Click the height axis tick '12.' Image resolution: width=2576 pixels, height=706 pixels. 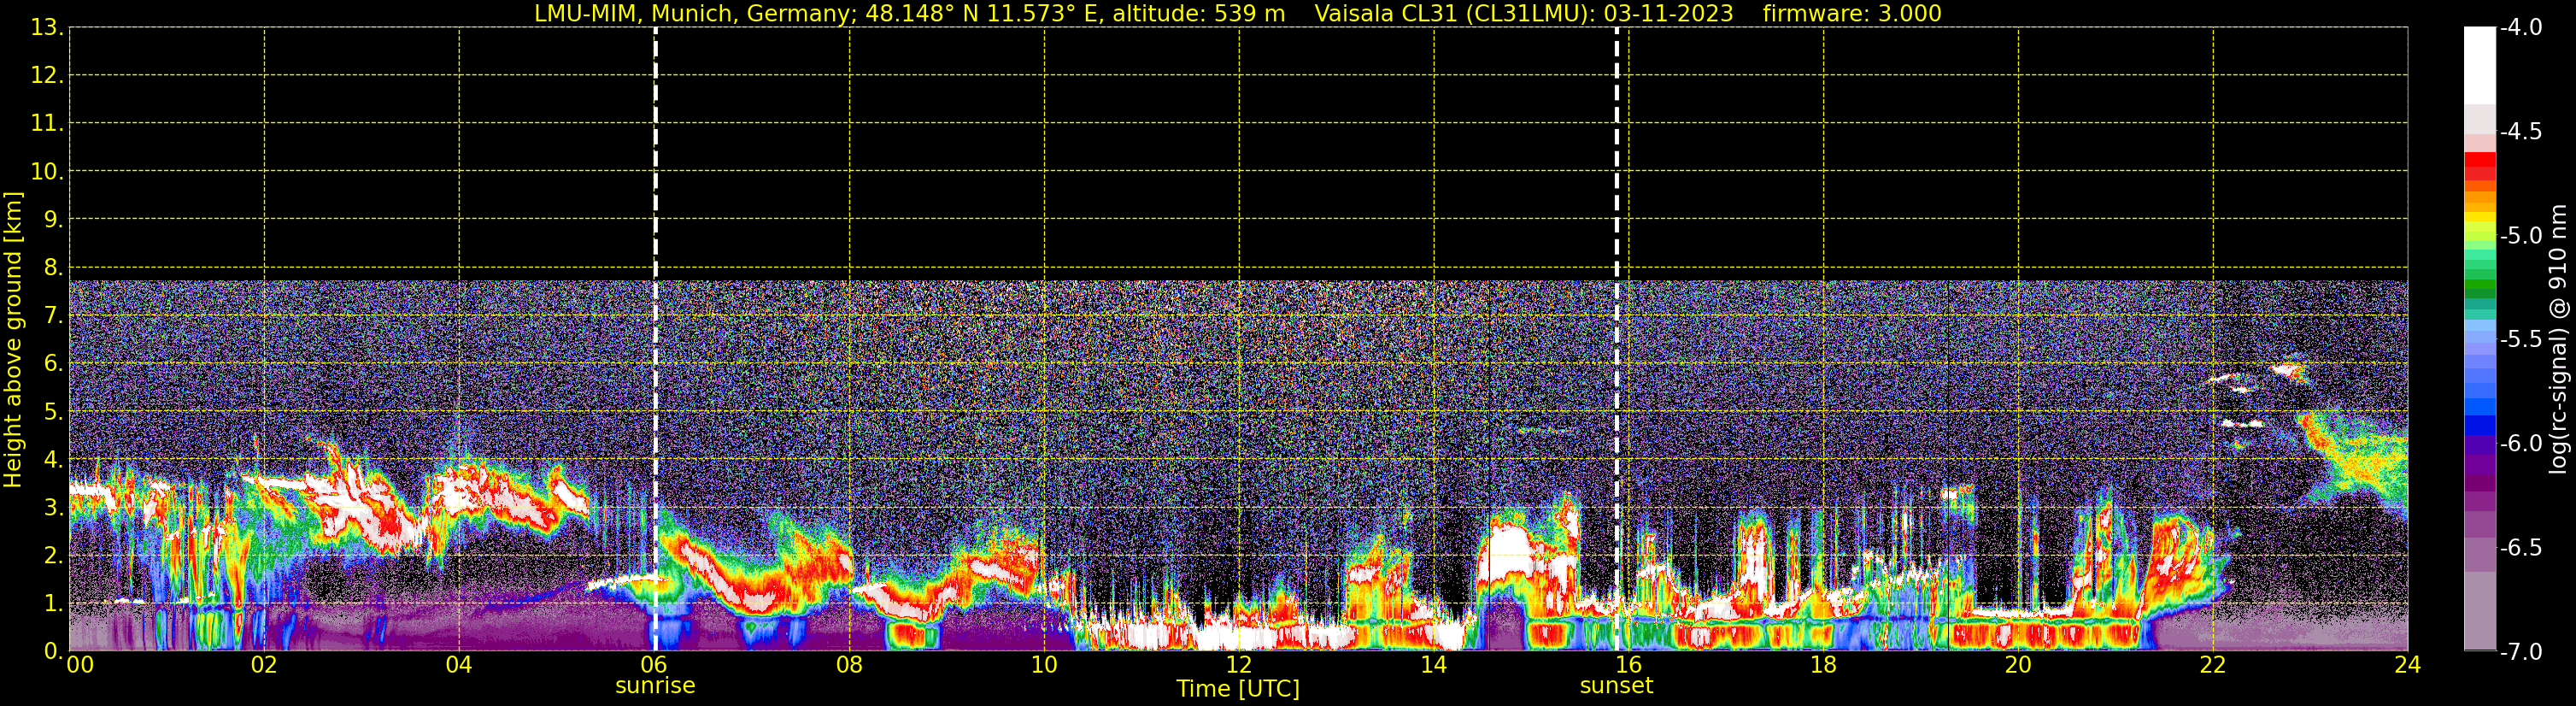pyautogui.click(x=47, y=76)
